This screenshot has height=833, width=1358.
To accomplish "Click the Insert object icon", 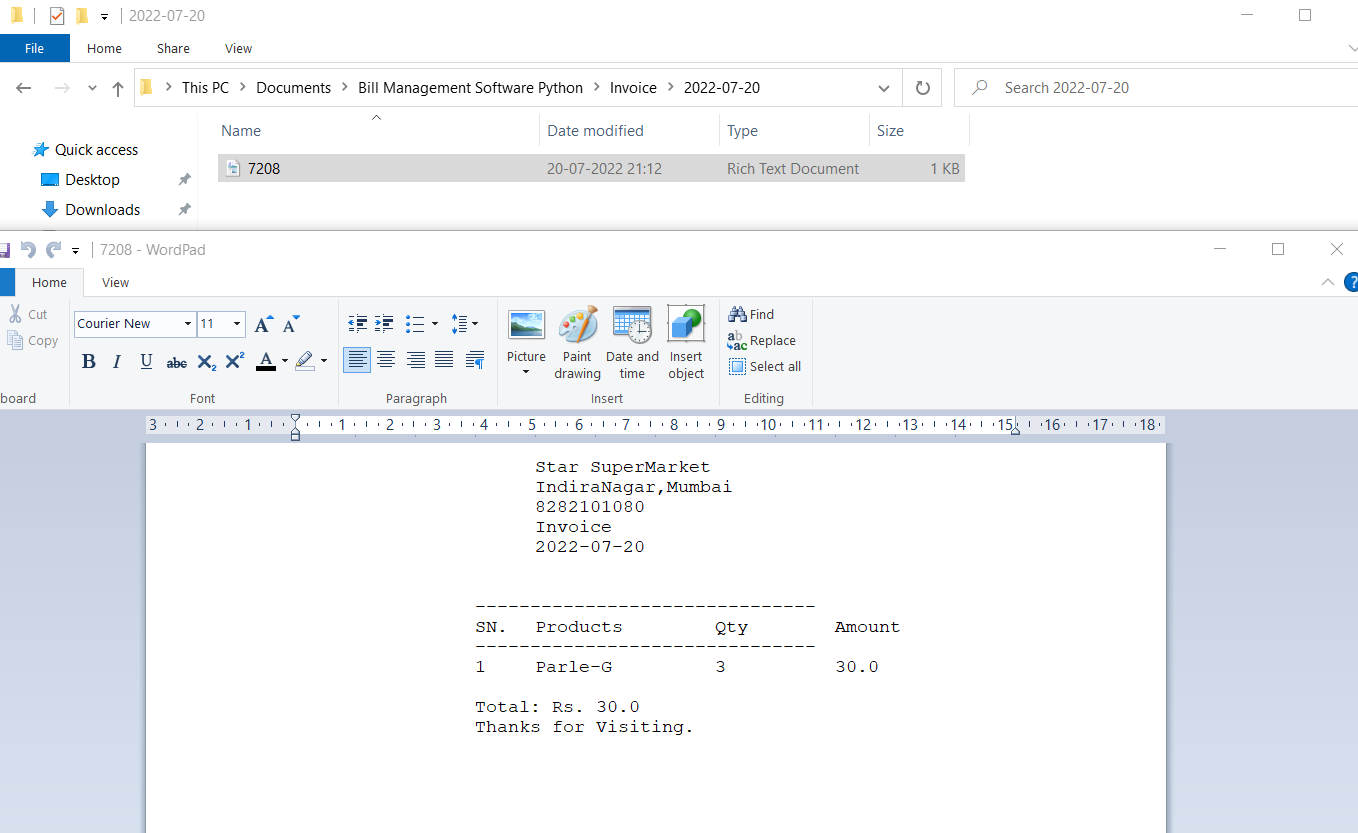I will coord(686,340).
